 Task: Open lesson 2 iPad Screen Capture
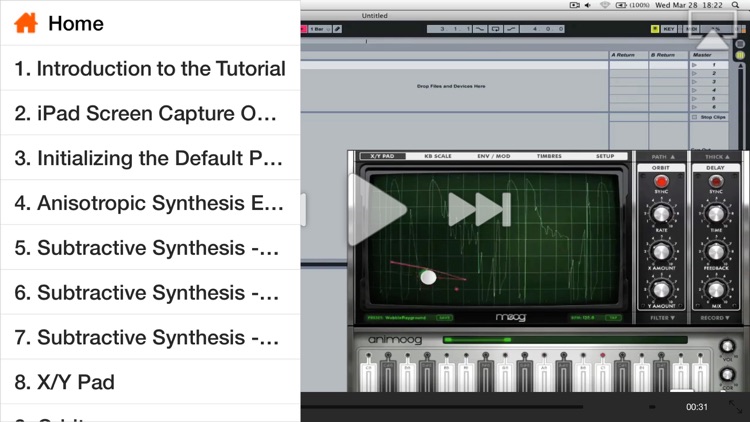tap(150, 113)
